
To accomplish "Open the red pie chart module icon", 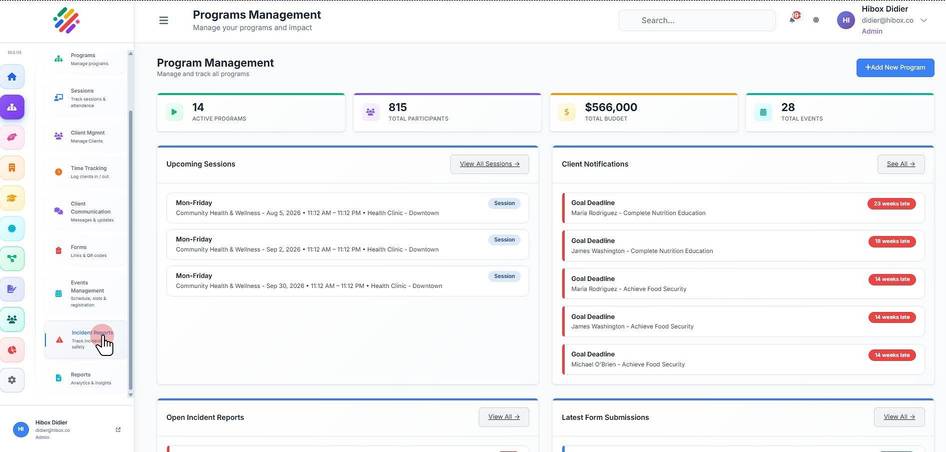I will click(x=12, y=350).
